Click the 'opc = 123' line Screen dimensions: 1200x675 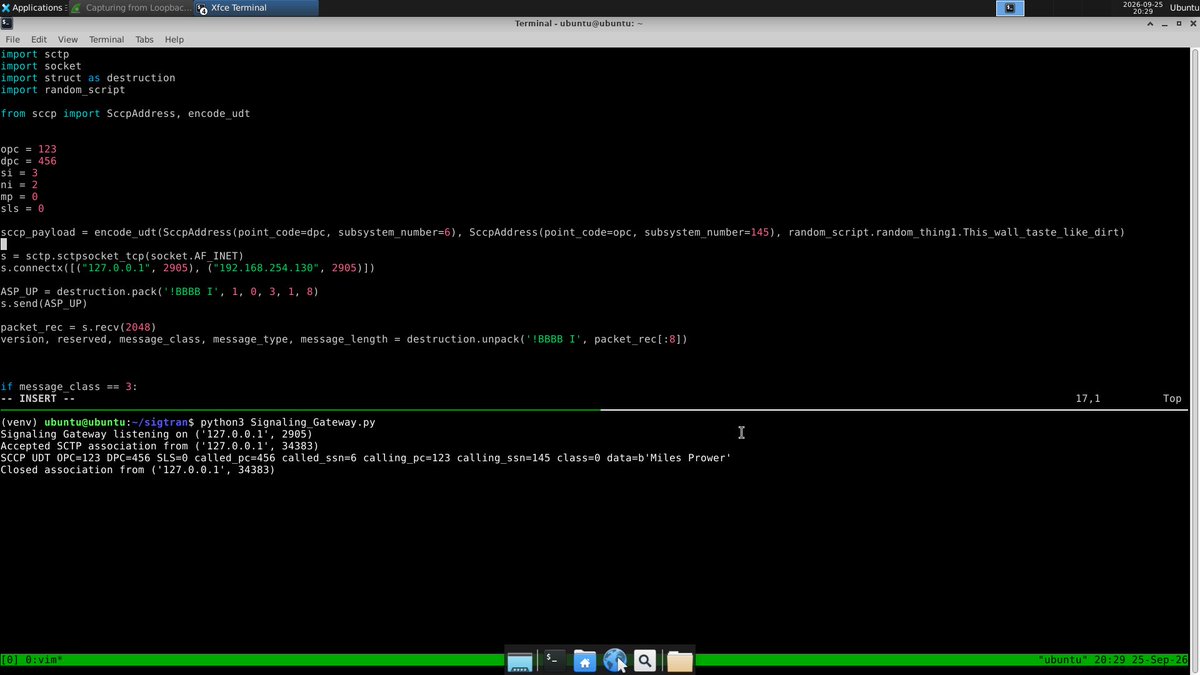(x=28, y=149)
